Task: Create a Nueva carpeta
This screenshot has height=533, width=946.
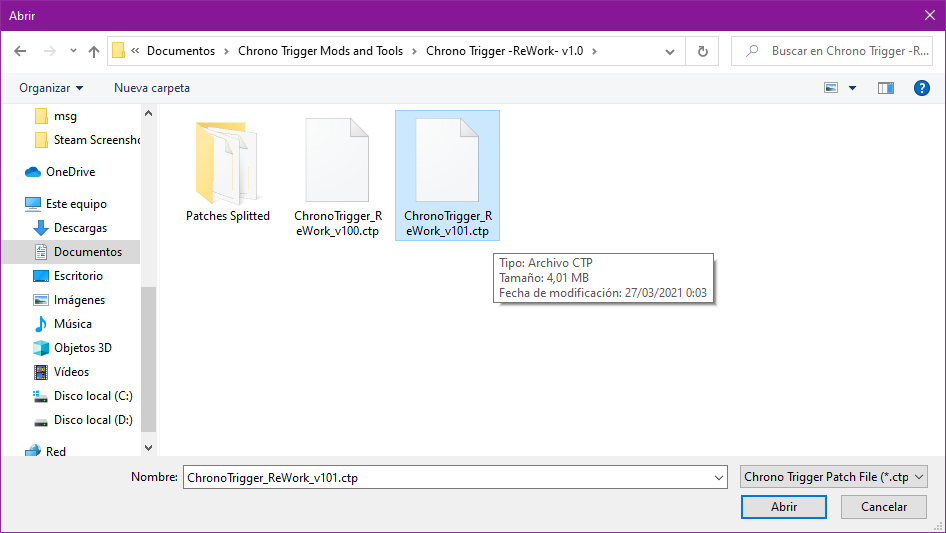Action: click(x=152, y=88)
